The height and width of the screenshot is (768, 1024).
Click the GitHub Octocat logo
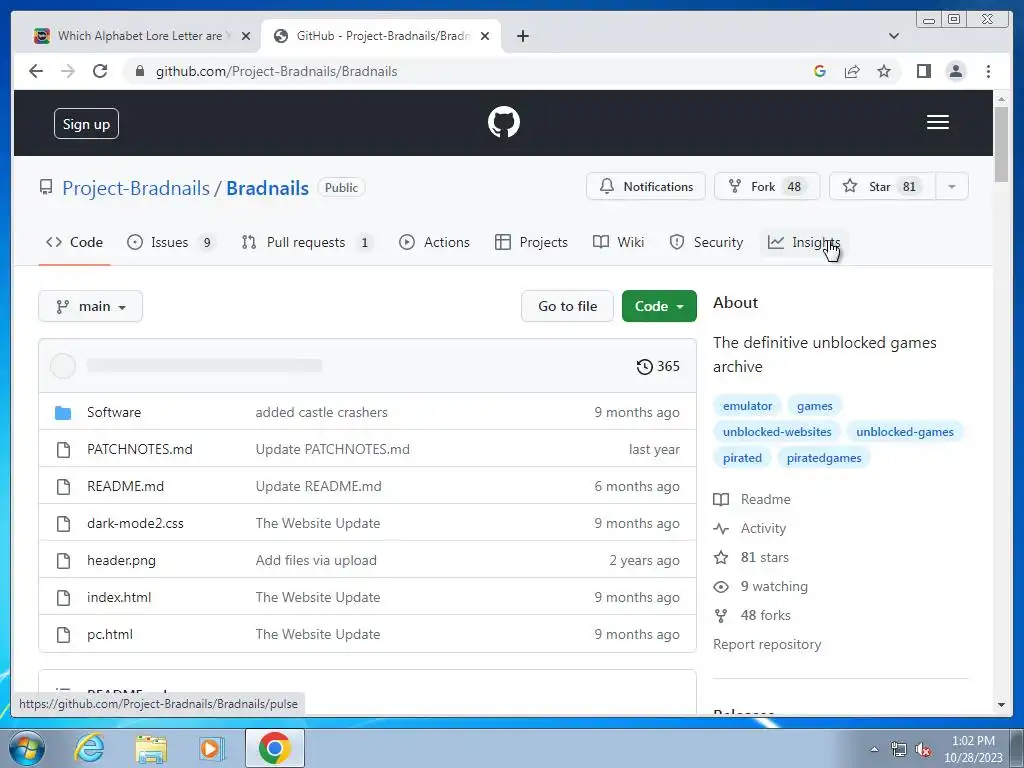(504, 122)
